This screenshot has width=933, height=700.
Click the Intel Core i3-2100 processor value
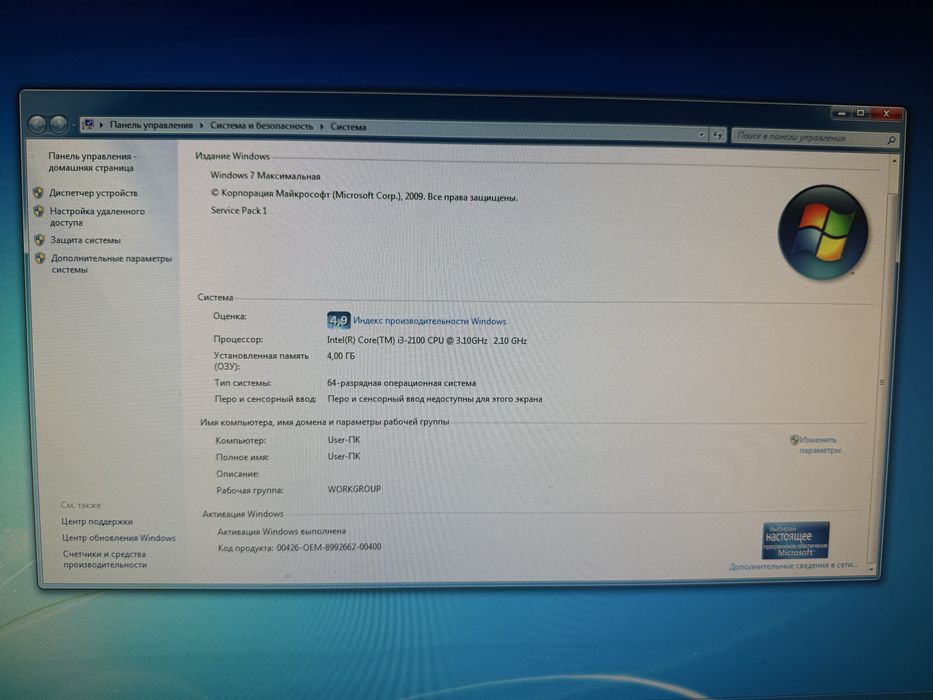click(x=427, y=340)
